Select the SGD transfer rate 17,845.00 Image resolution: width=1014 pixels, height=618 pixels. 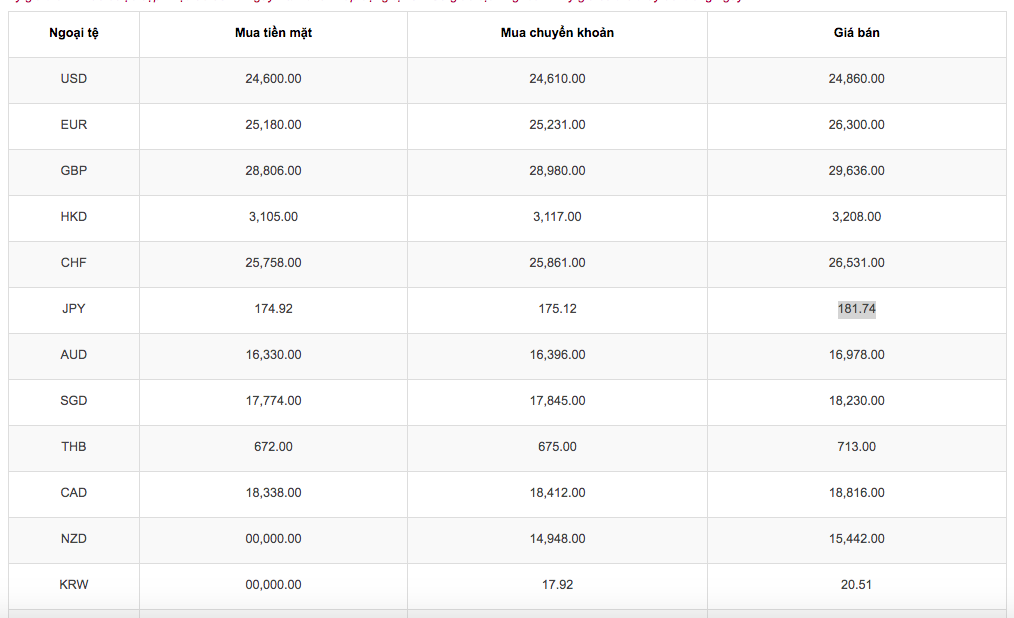[x=557, y=401]
